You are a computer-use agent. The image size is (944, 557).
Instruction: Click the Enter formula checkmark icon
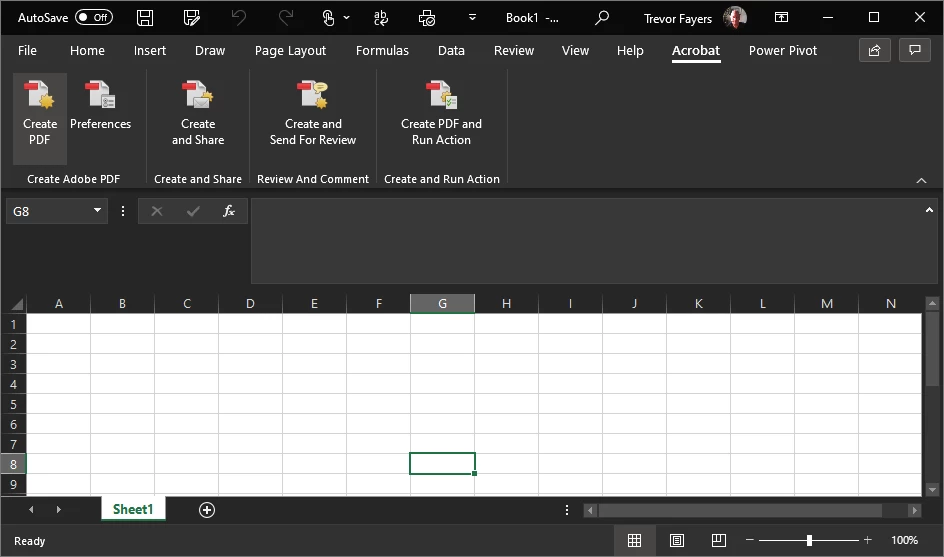pos(193,211)
